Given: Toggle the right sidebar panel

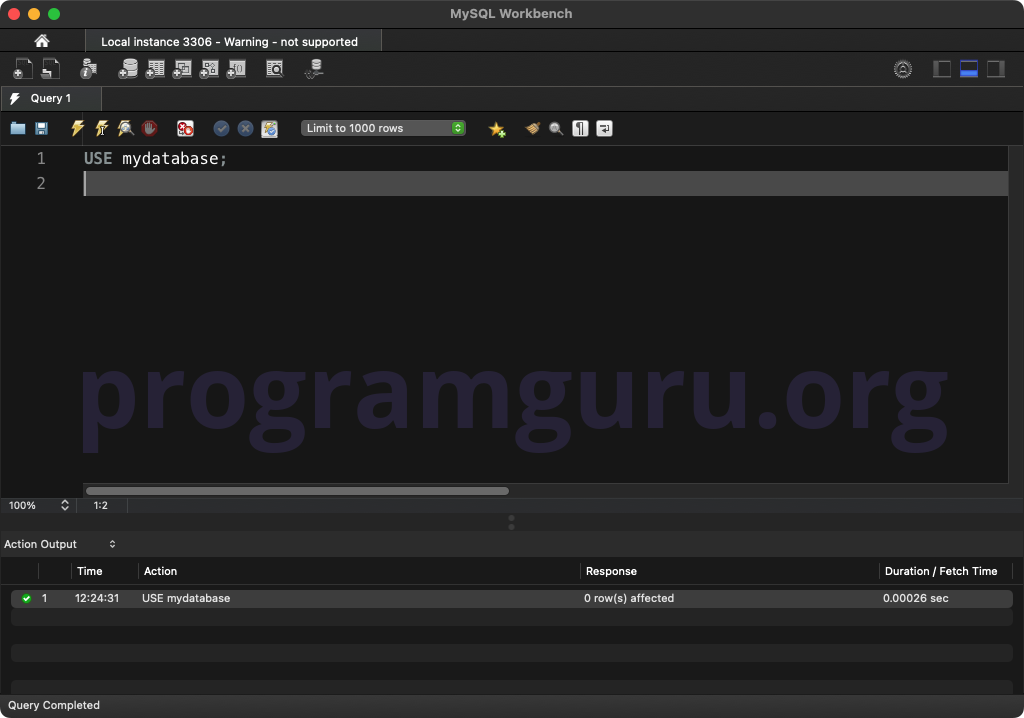Looking at the screenshot, I should tap(995, 69).
